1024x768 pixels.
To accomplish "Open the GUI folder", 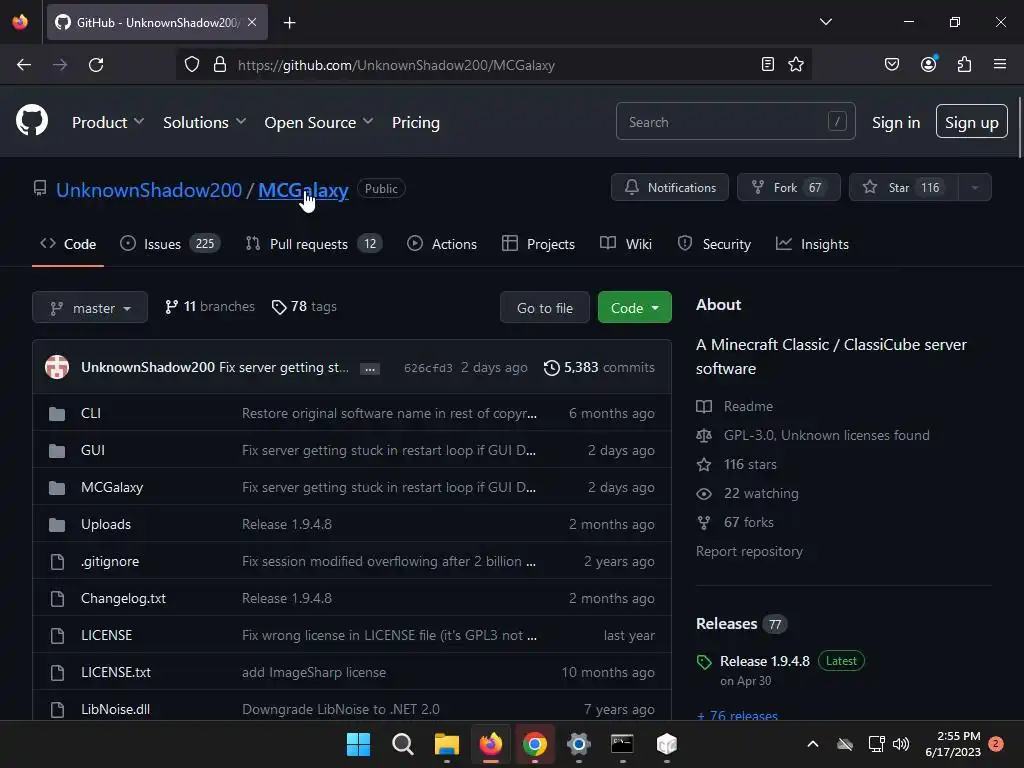I will click(93, 450).
